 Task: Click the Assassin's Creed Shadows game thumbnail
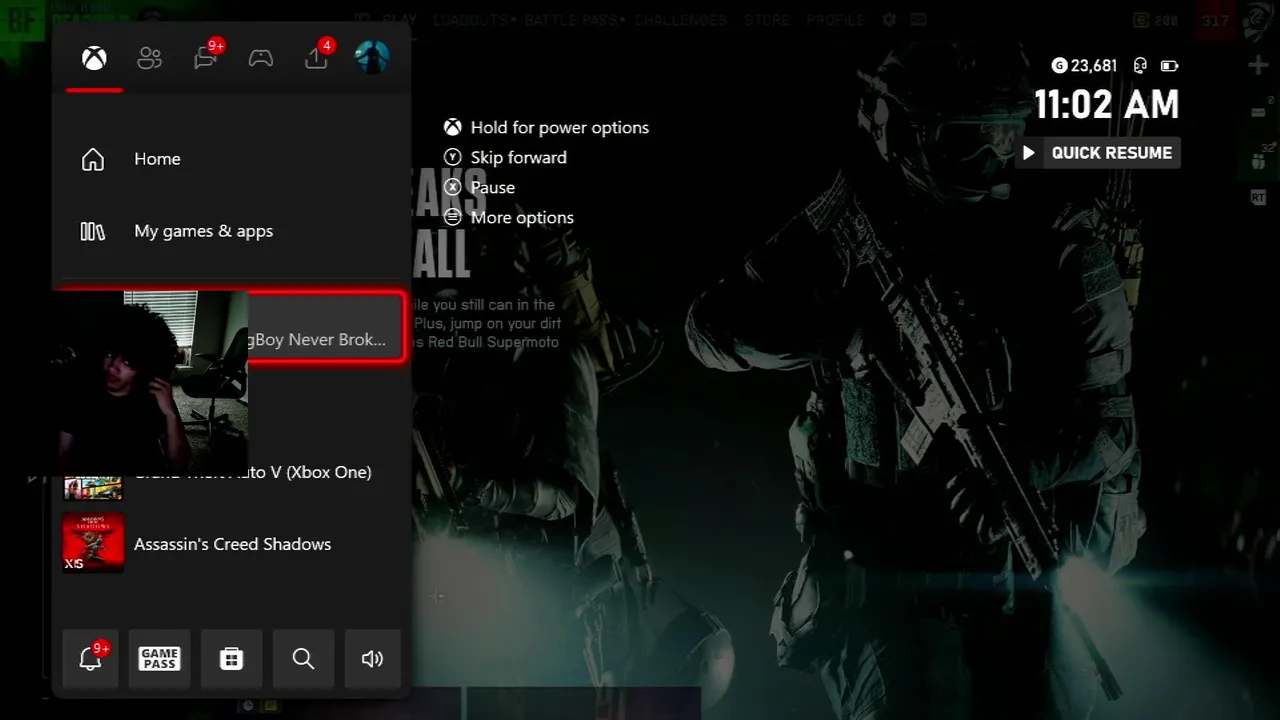click(x=94, y=543)
